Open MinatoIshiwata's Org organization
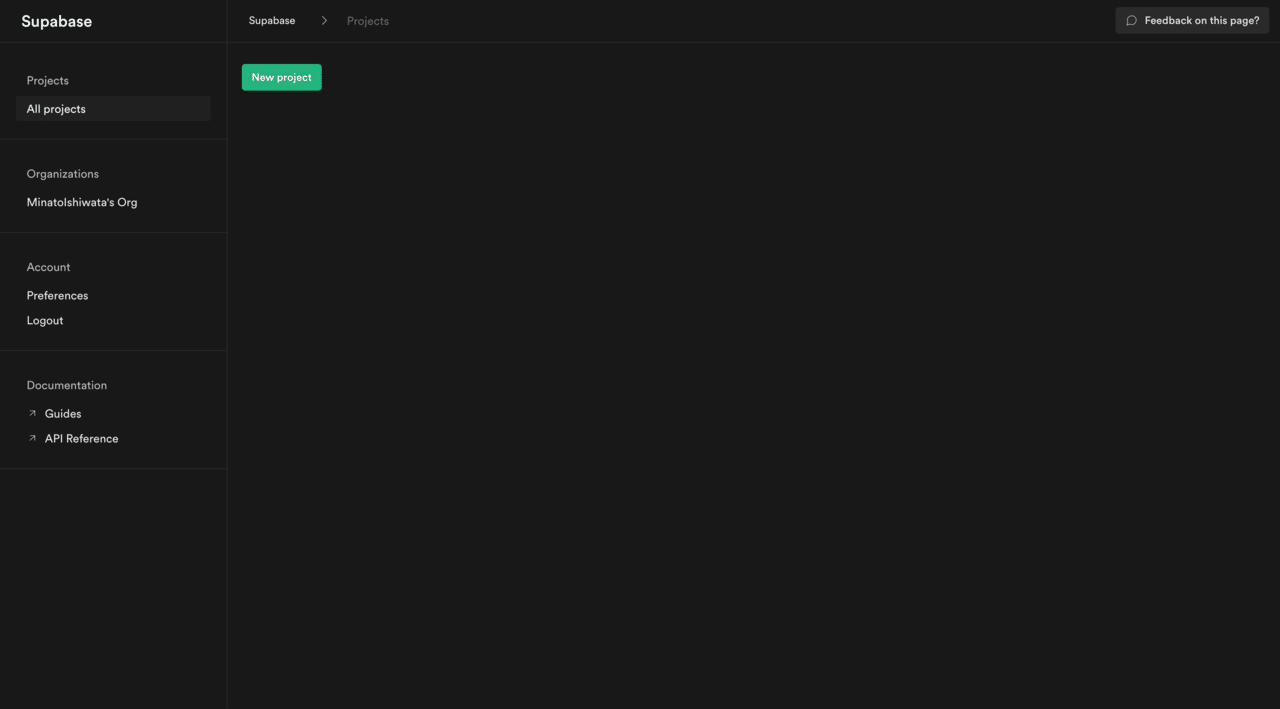This screenshot has height=709, width=1280. coord(82,202)
